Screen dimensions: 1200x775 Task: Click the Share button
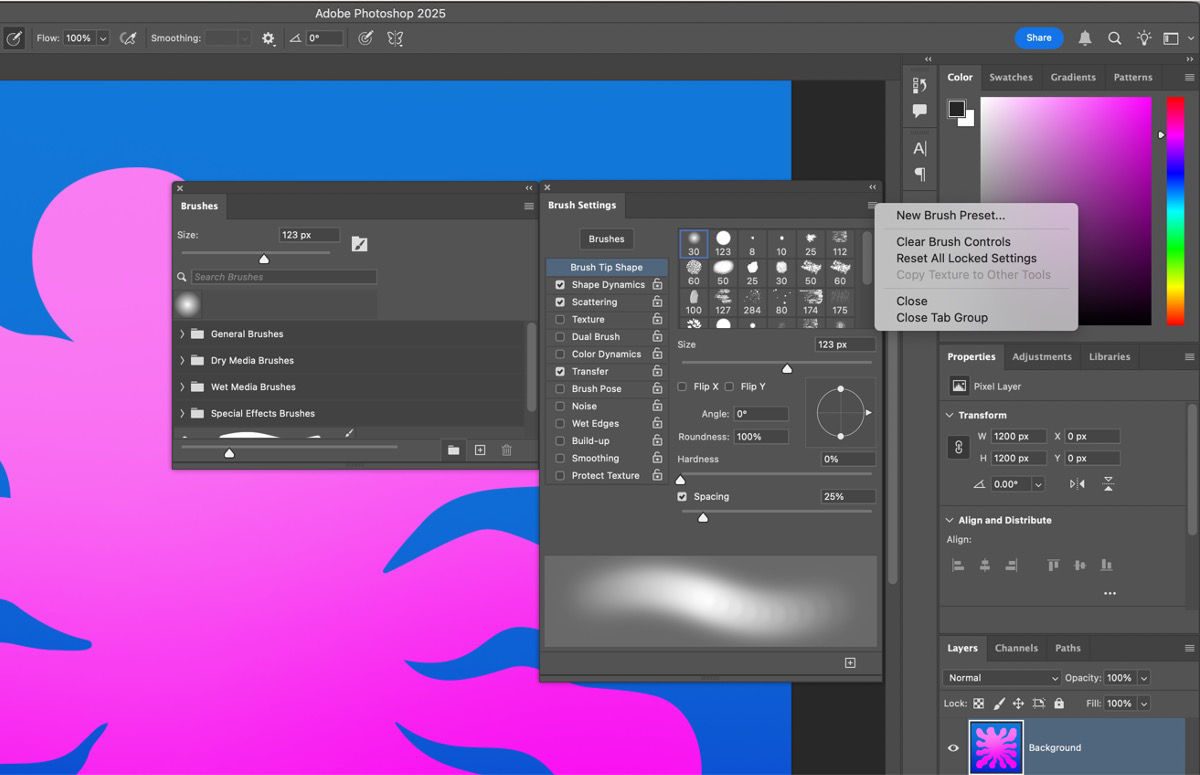1038,37
